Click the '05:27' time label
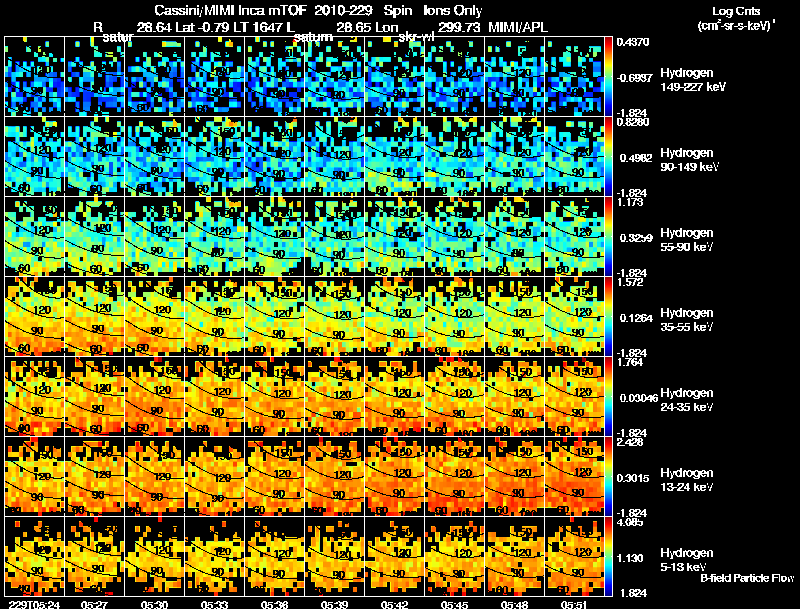800x609 pixels. tap(94, 604)
